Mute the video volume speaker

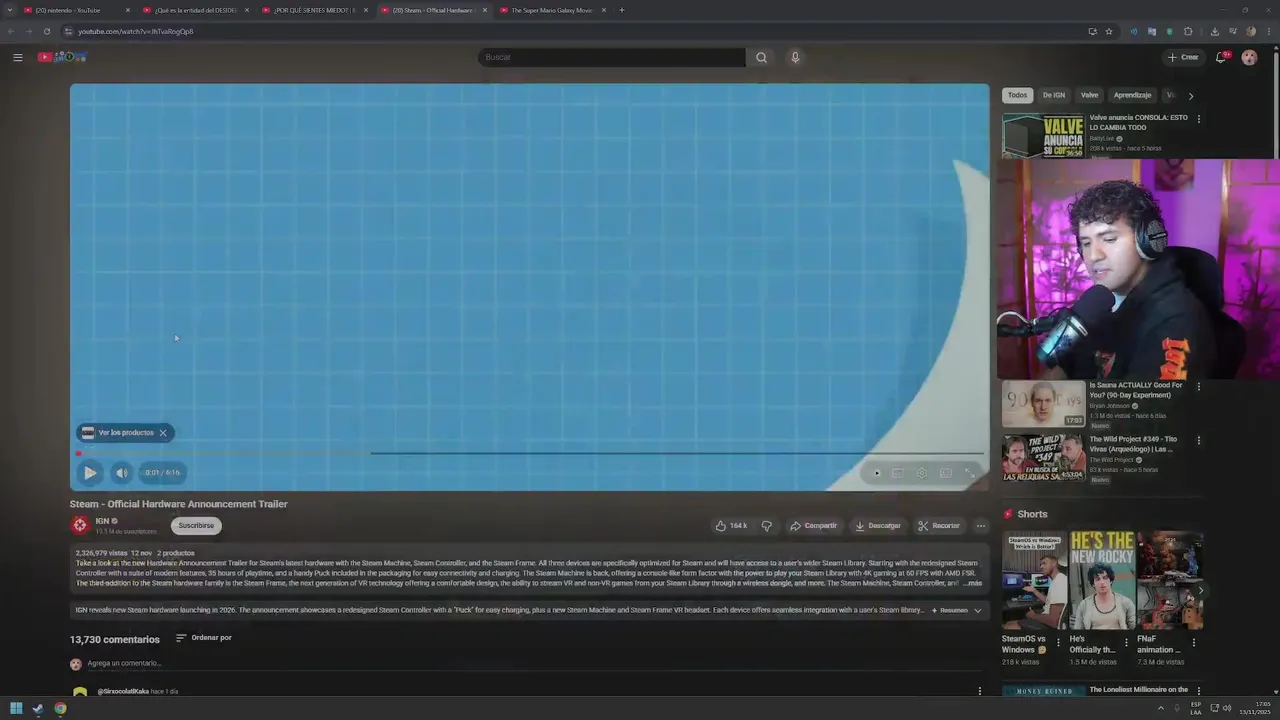coord(121,473)
